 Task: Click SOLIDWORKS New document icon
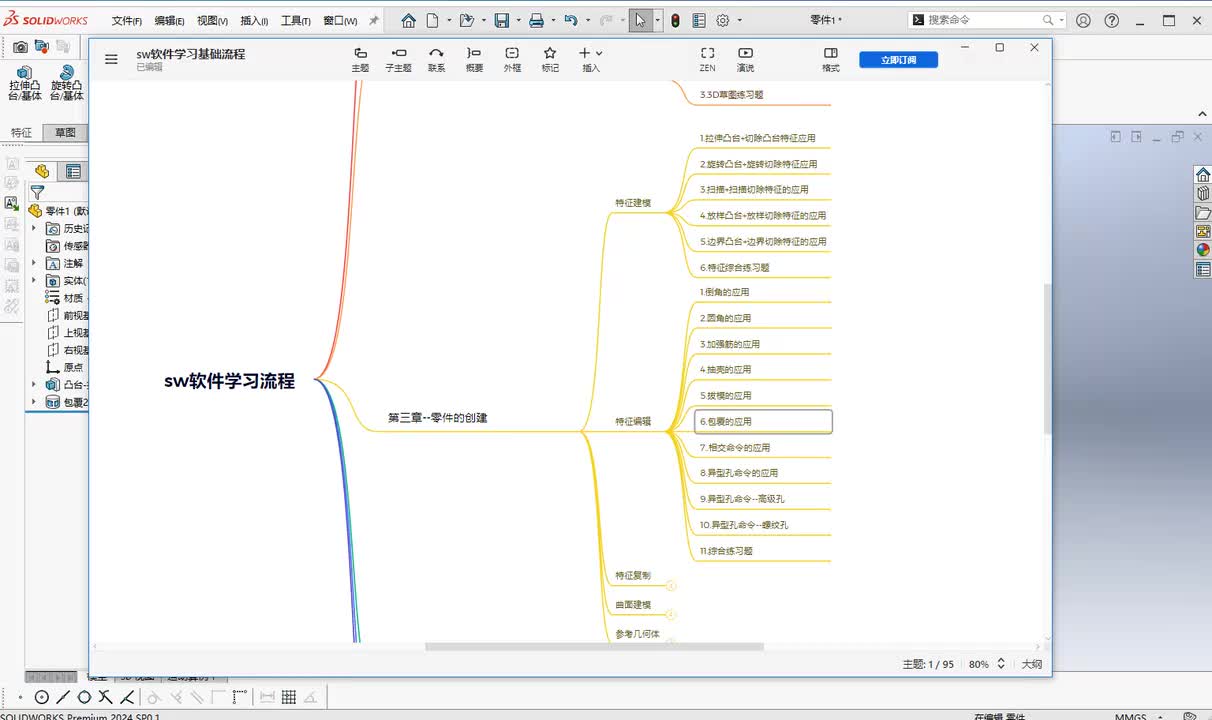tap(433, 20)
